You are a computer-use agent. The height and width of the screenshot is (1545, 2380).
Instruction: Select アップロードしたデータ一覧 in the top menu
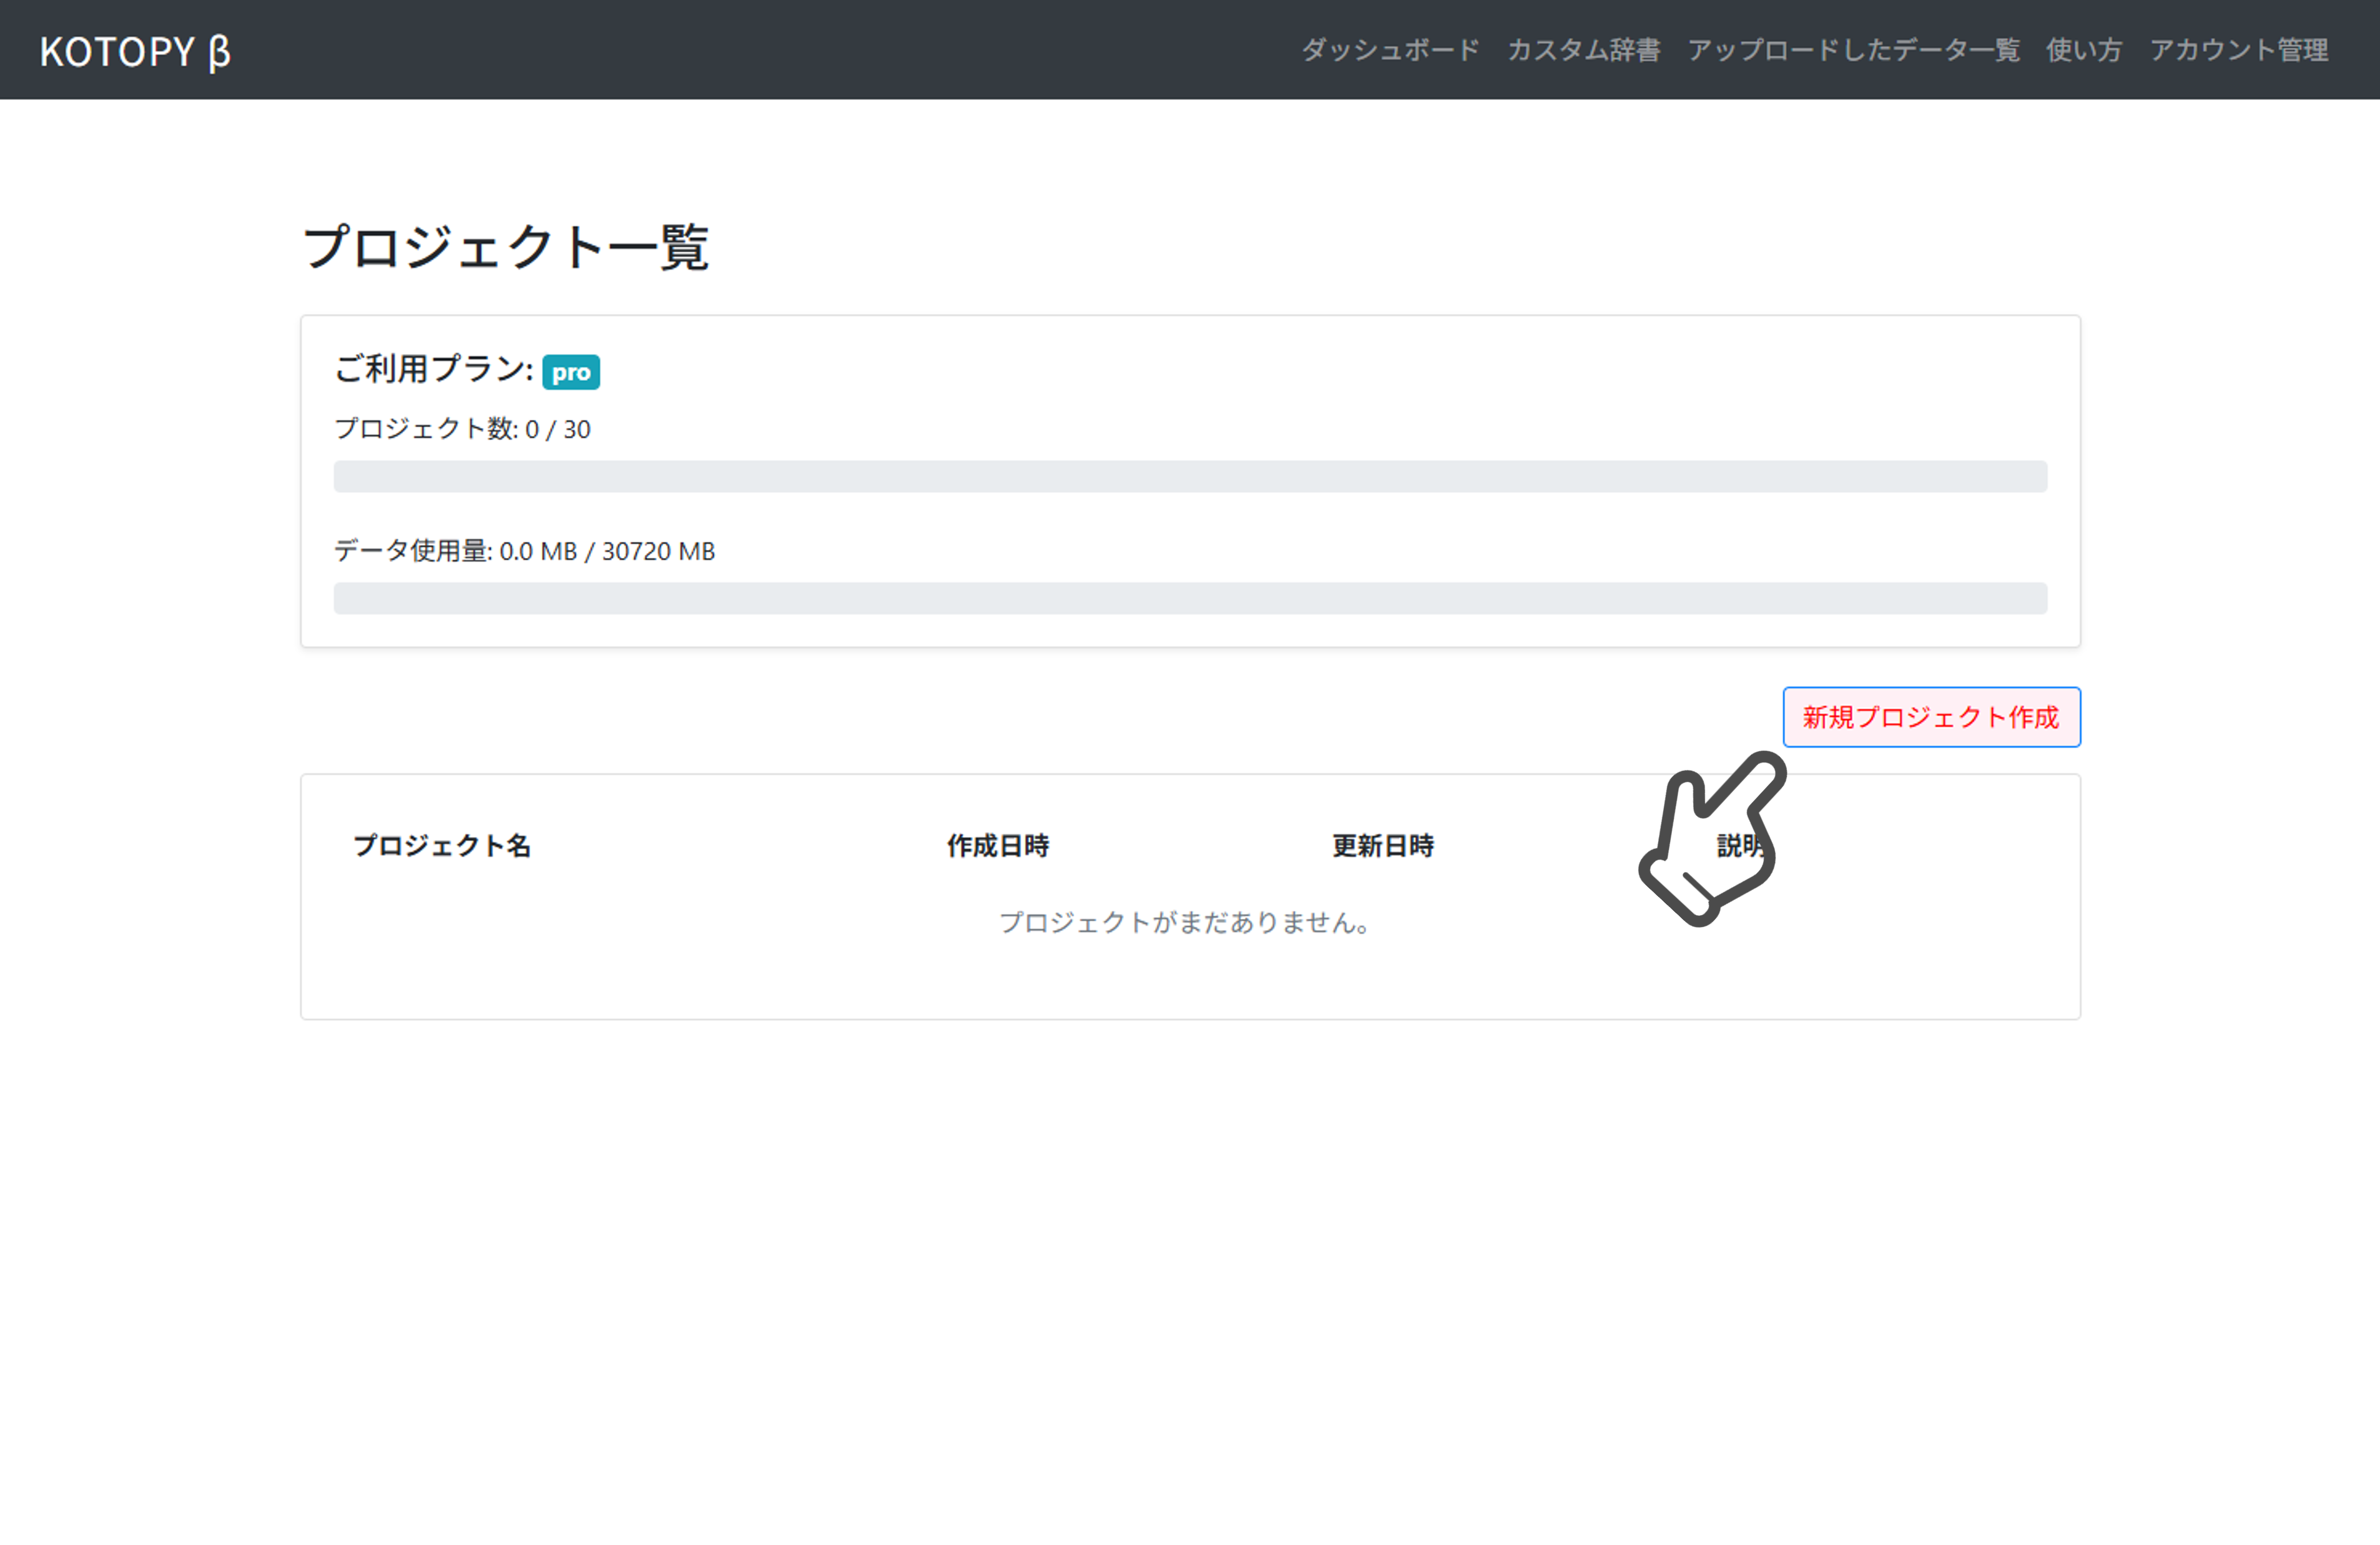point(1853,50)
